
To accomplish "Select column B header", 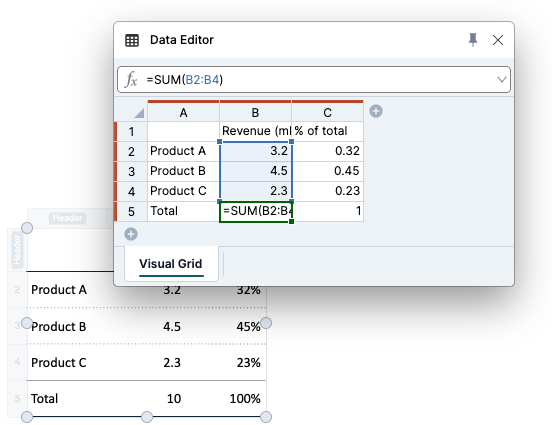I will click(x=255, y=113).
